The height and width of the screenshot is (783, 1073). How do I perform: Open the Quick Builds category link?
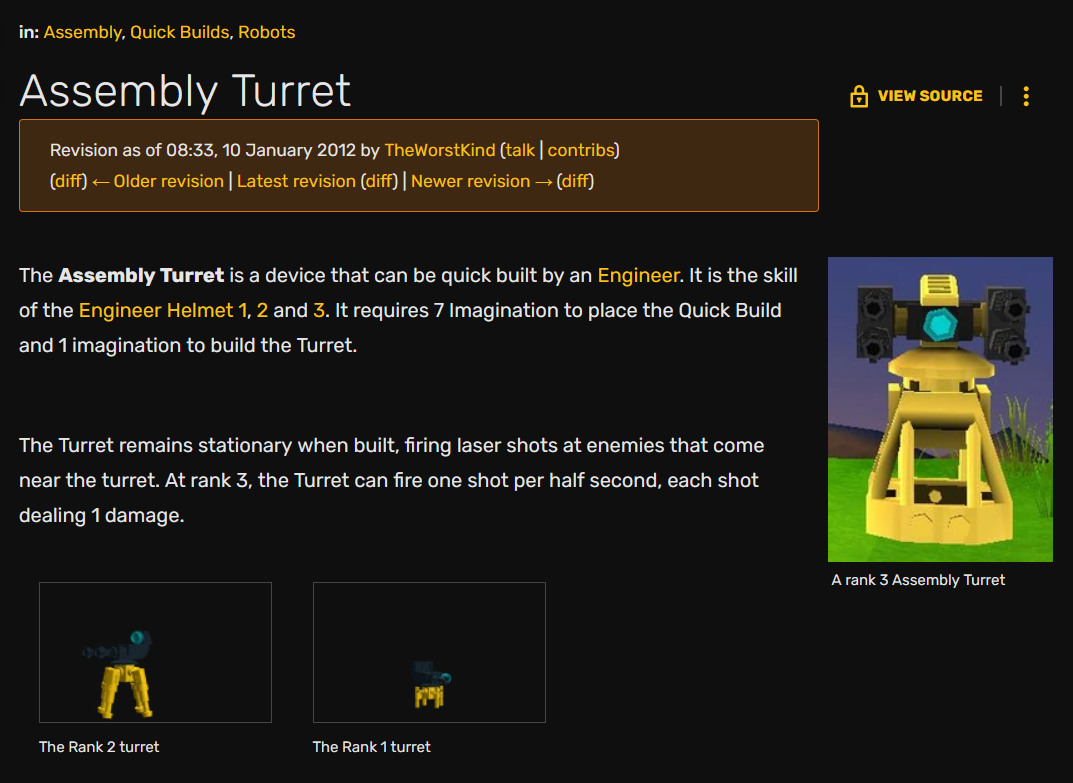[182, 32]
